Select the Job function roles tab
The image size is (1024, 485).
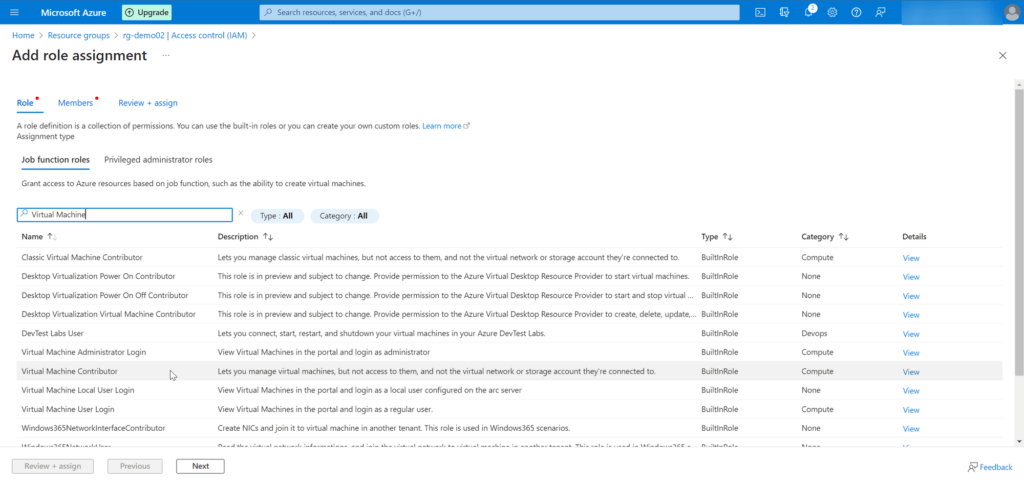pos(56,160)
